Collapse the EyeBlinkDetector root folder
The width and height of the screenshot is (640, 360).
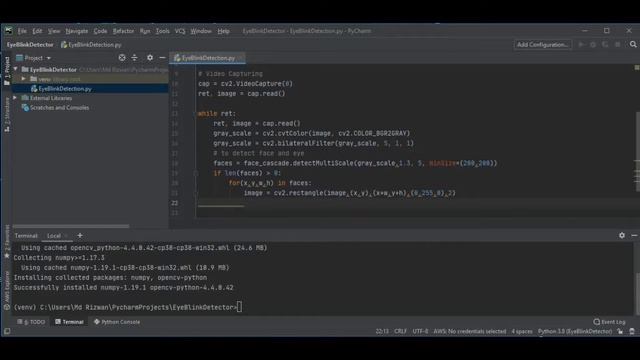[16, 69]
